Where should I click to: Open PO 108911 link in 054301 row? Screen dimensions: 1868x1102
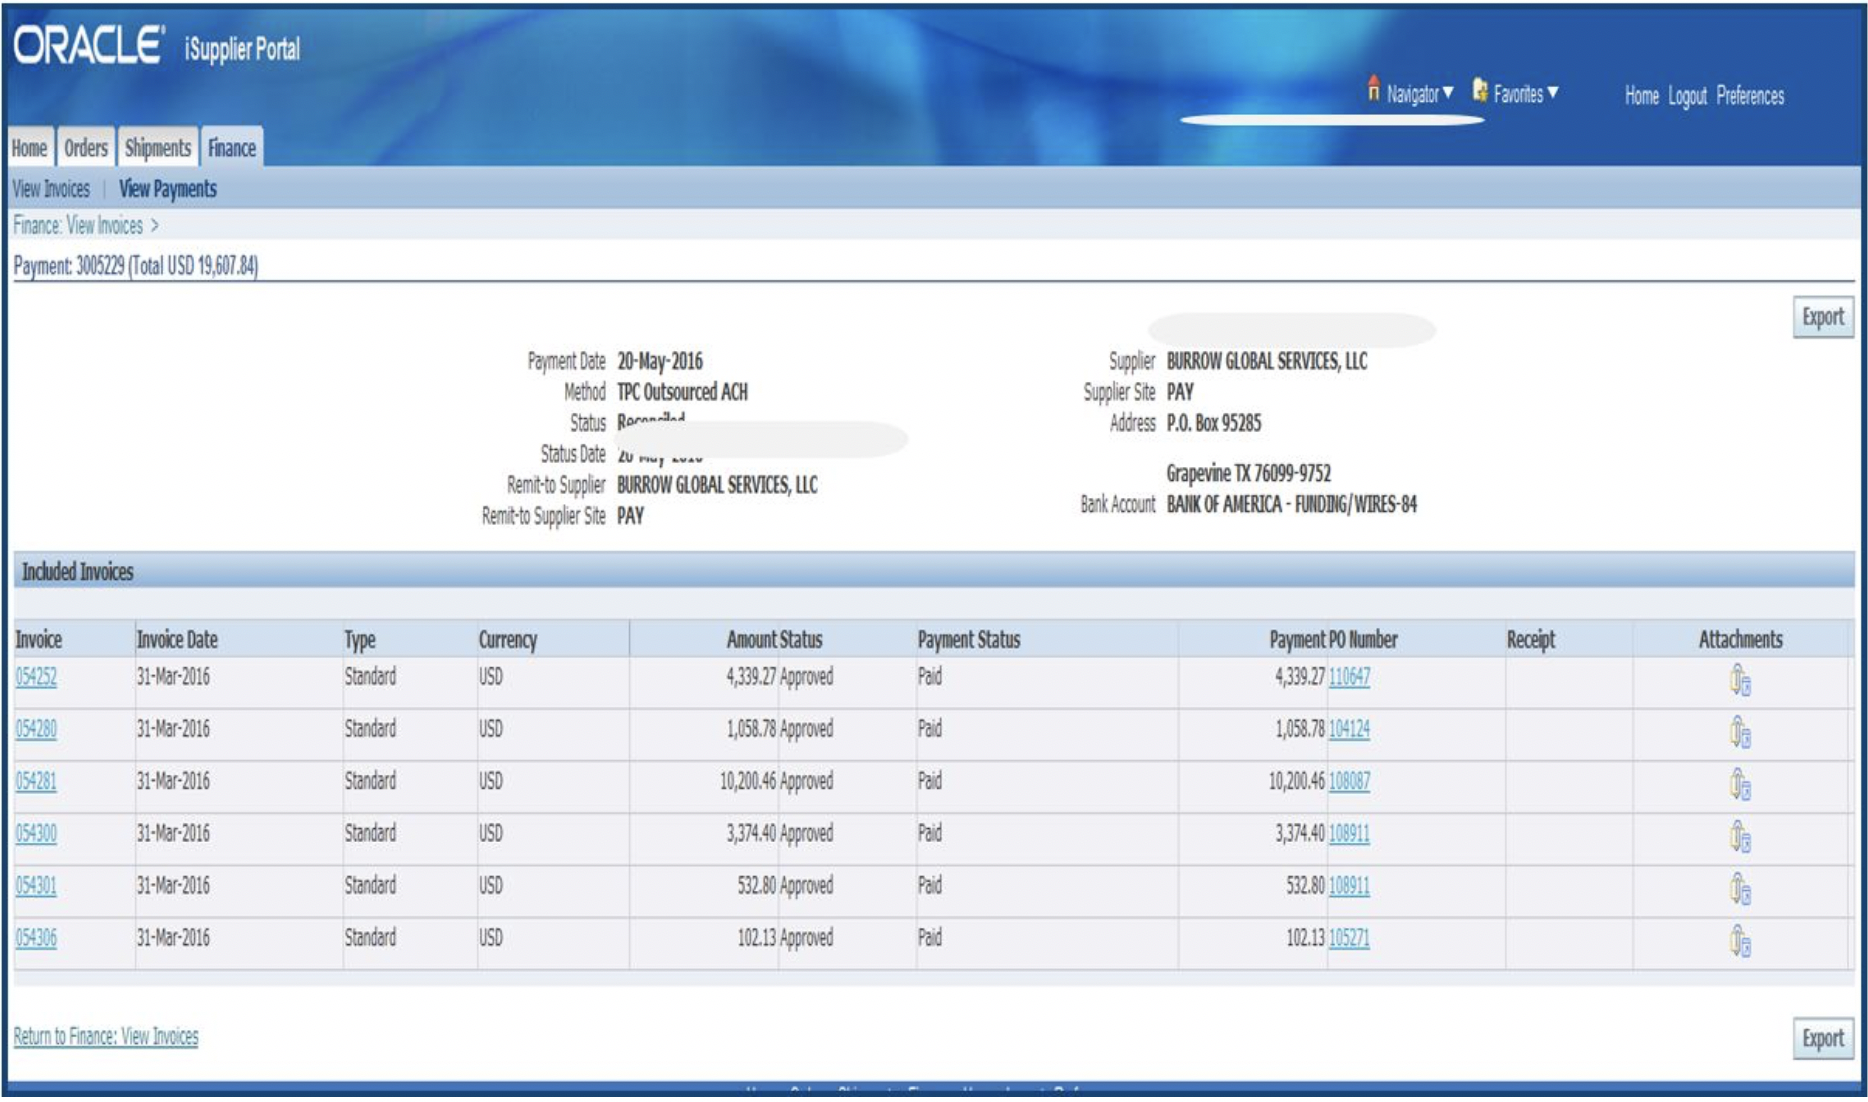tap(1349, 886)
